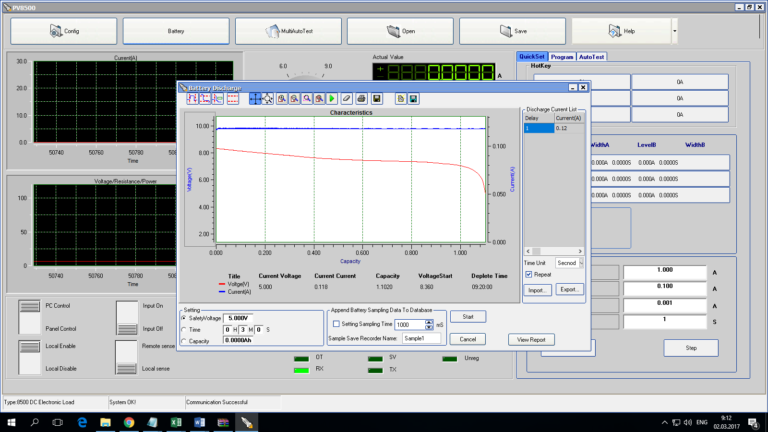Open the Action Center notification icon
The height and width of the screenshot is (432, 768).
(x=753, y=422)
